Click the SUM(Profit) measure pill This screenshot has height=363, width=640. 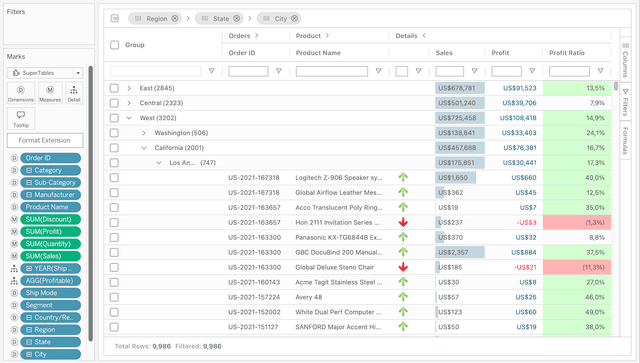(x=51, y=232)
